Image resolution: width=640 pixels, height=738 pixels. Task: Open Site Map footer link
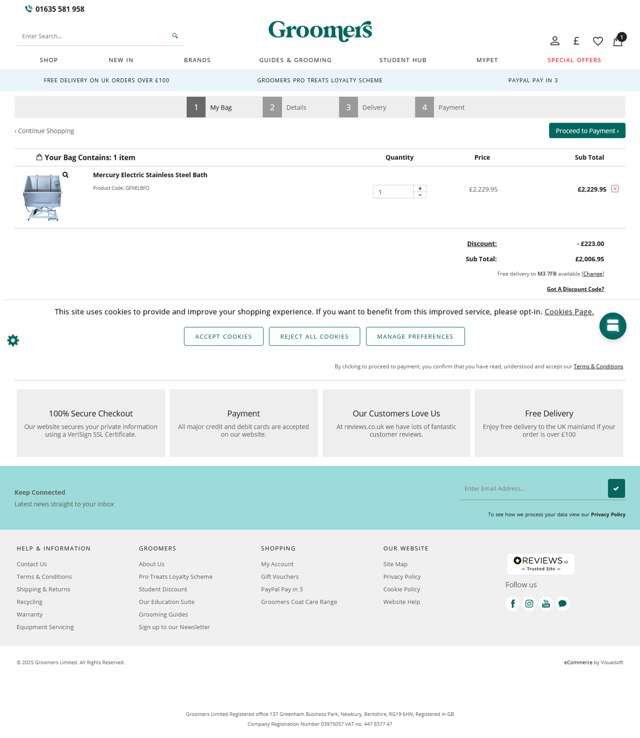pyautogui.click(x=395, y=564)
